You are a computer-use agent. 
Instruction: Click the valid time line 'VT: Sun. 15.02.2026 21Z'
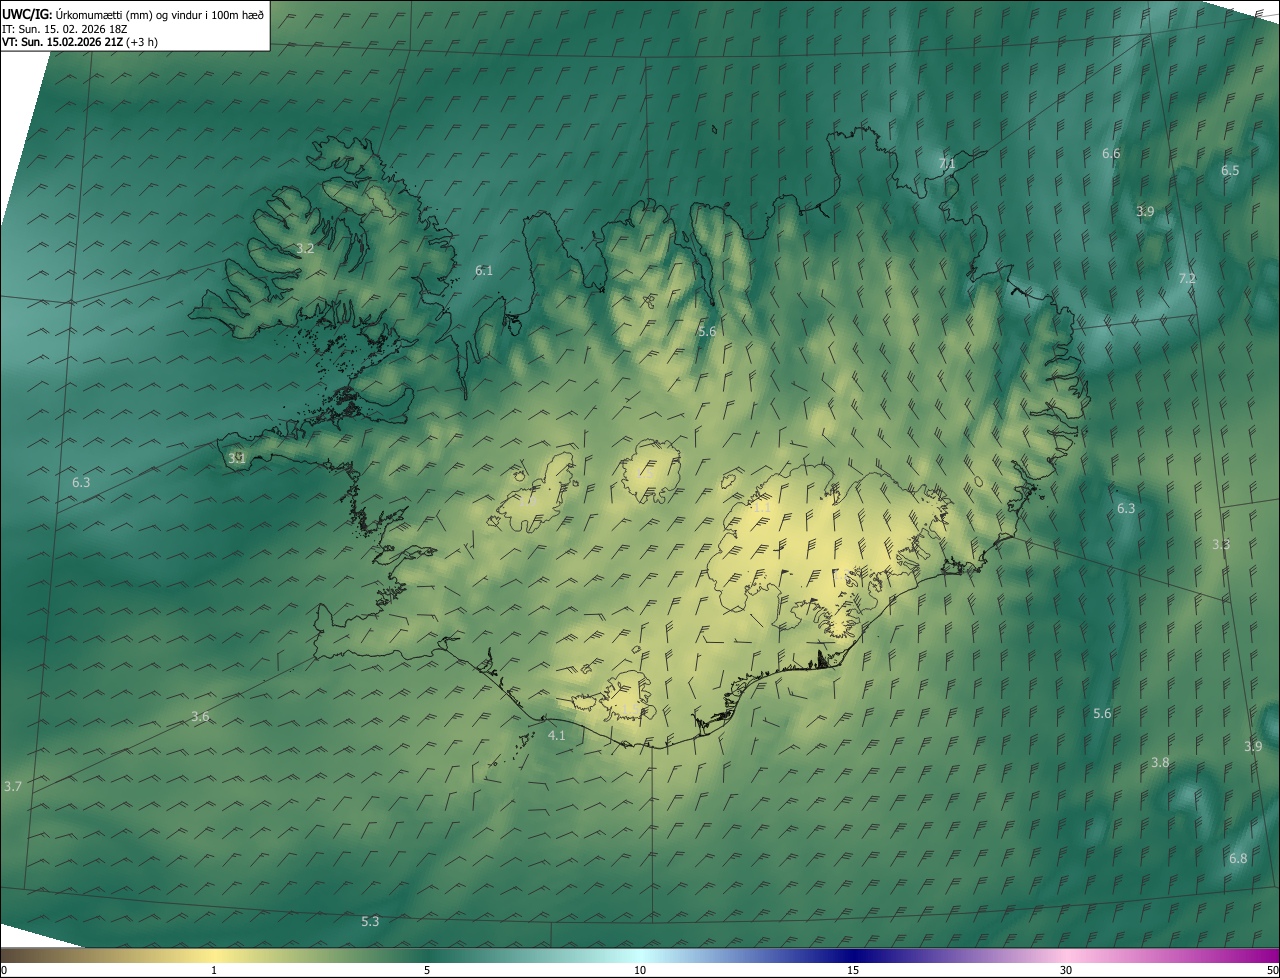tap(63, 42)
